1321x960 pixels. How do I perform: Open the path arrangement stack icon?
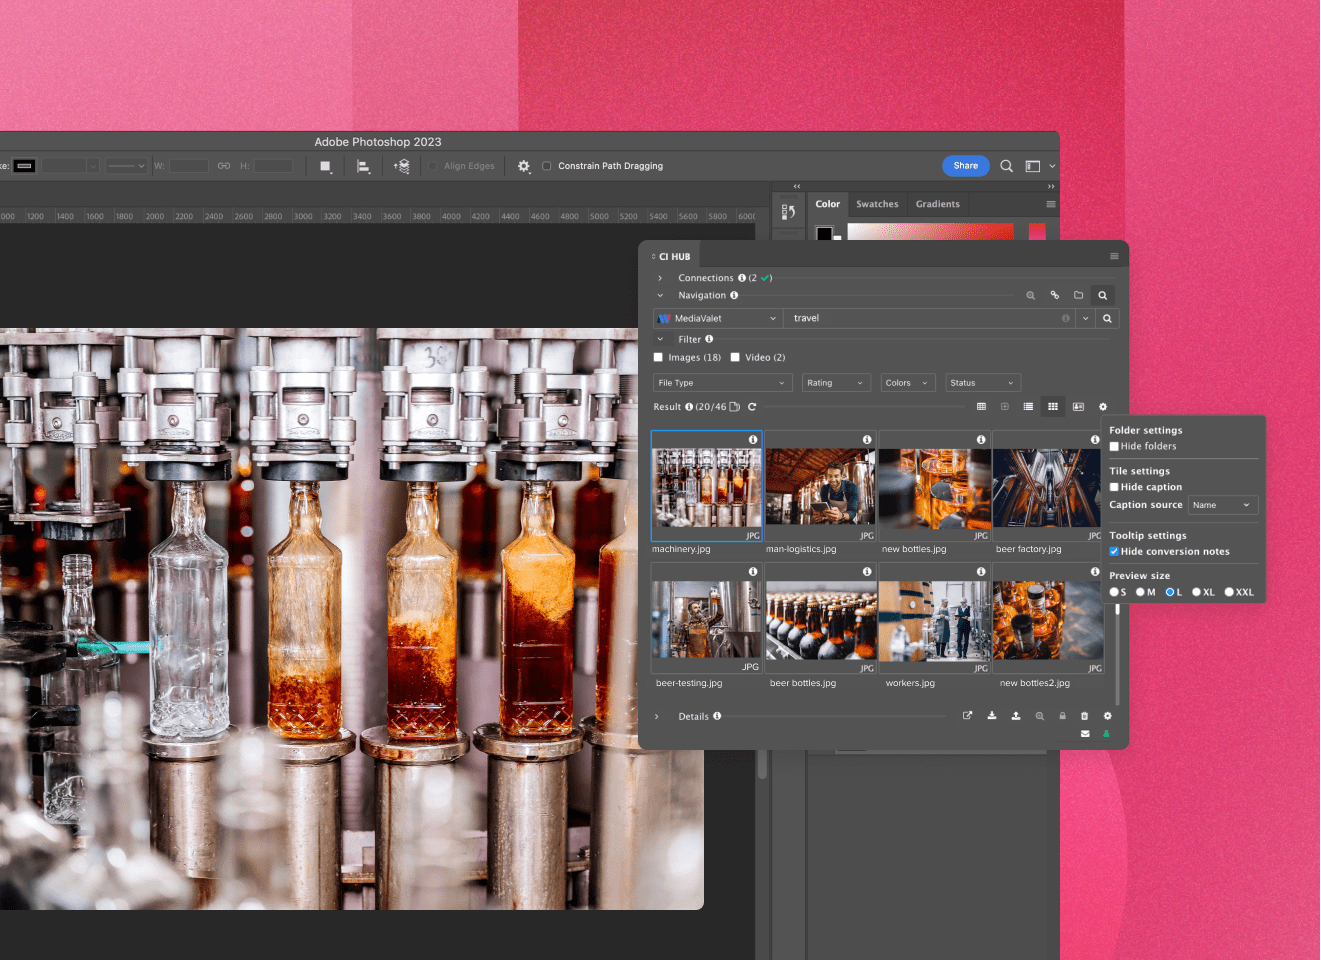tap(402, 166)
